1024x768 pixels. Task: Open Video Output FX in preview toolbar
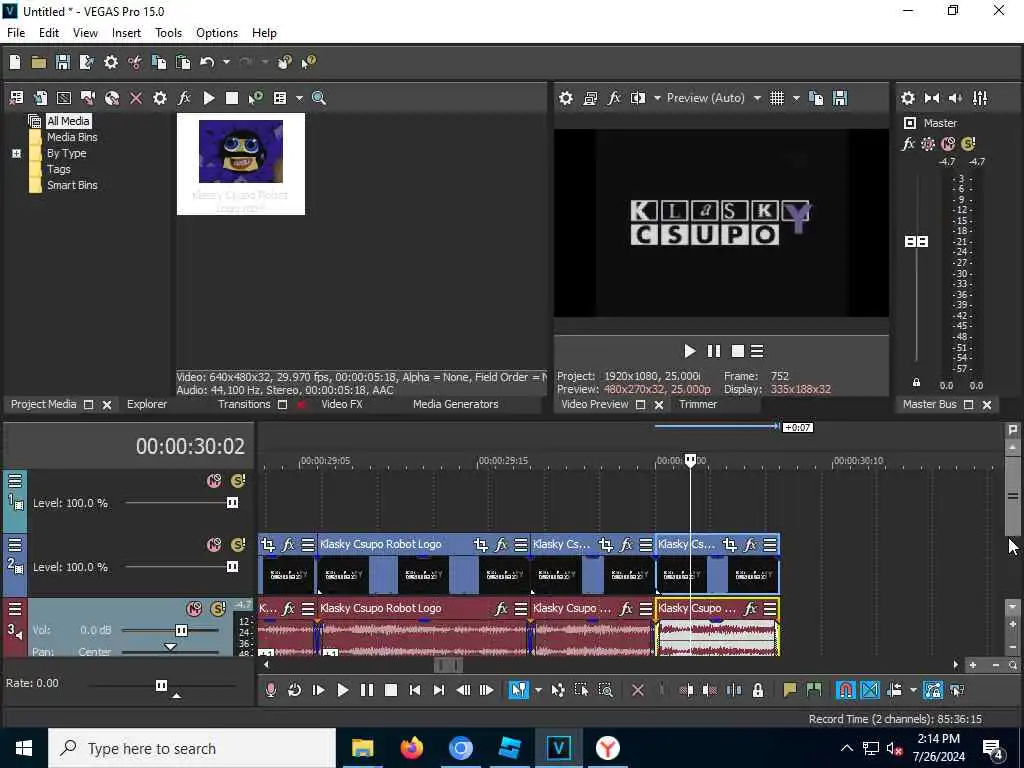[614, 98]
